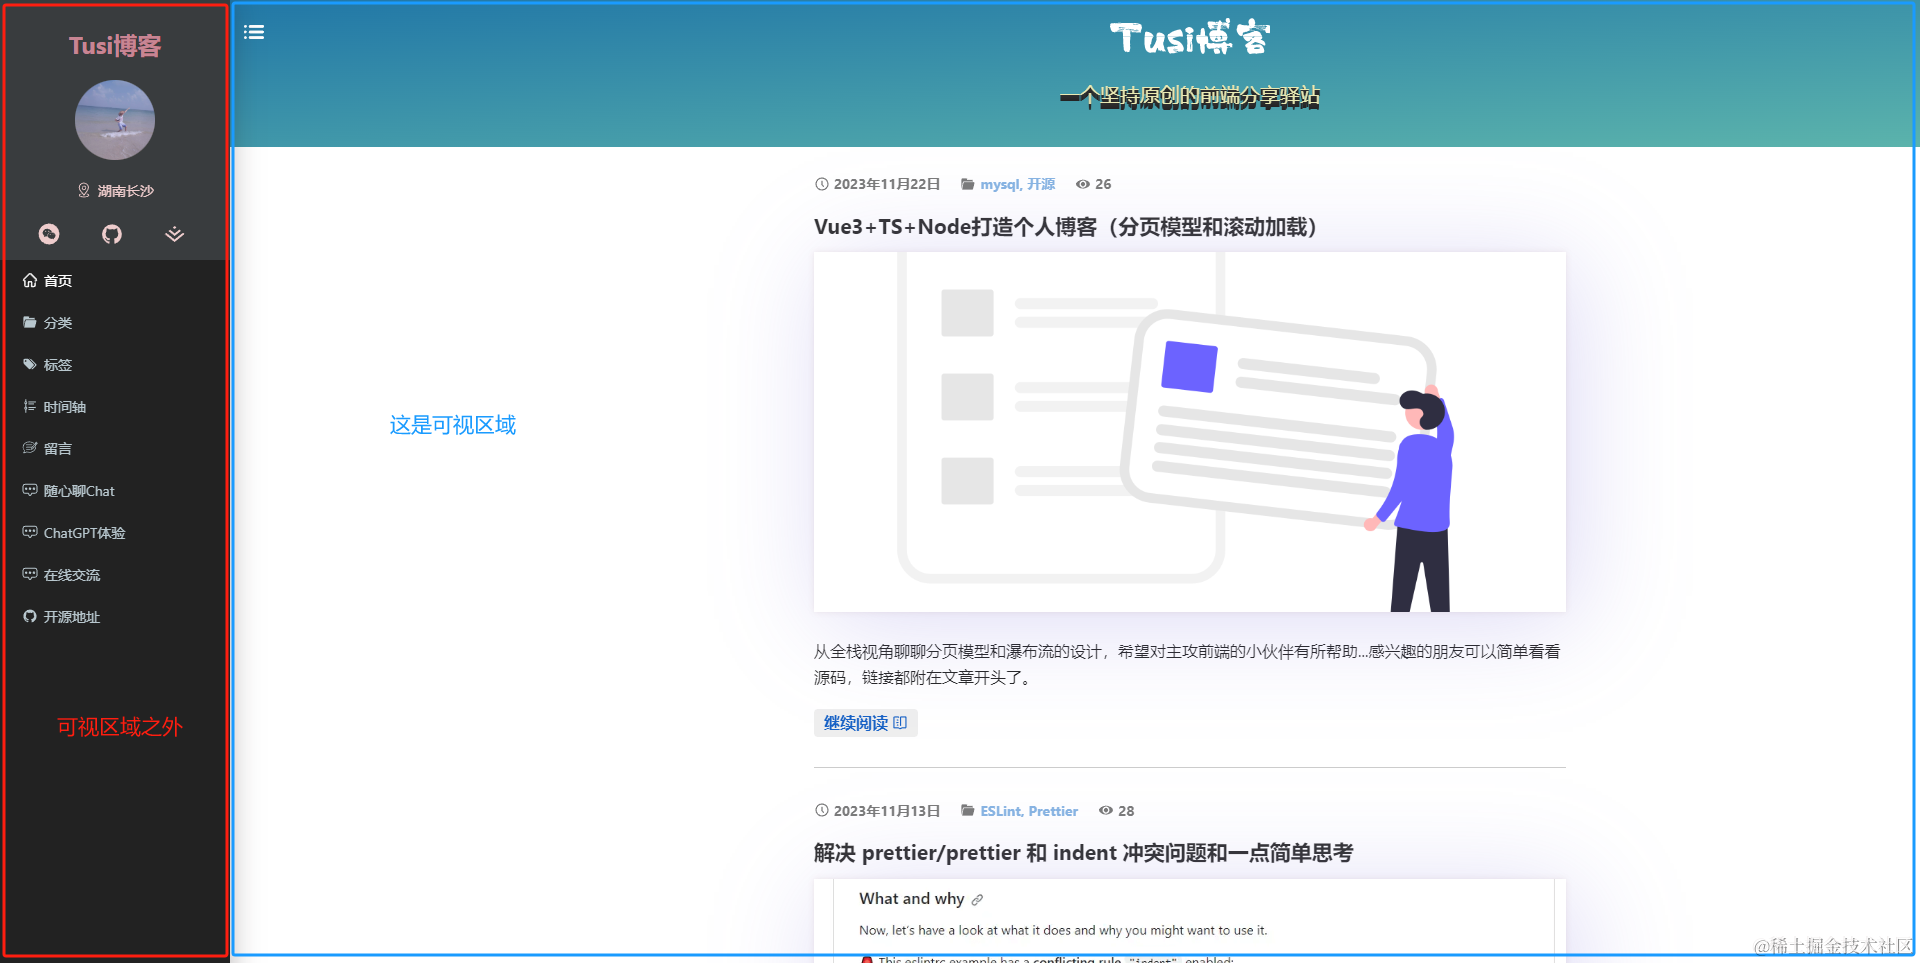Viewport: 1920px width, 963px height.
Task: Click the chat icon beside ChatGPT体验
Action: pos(30,532)
